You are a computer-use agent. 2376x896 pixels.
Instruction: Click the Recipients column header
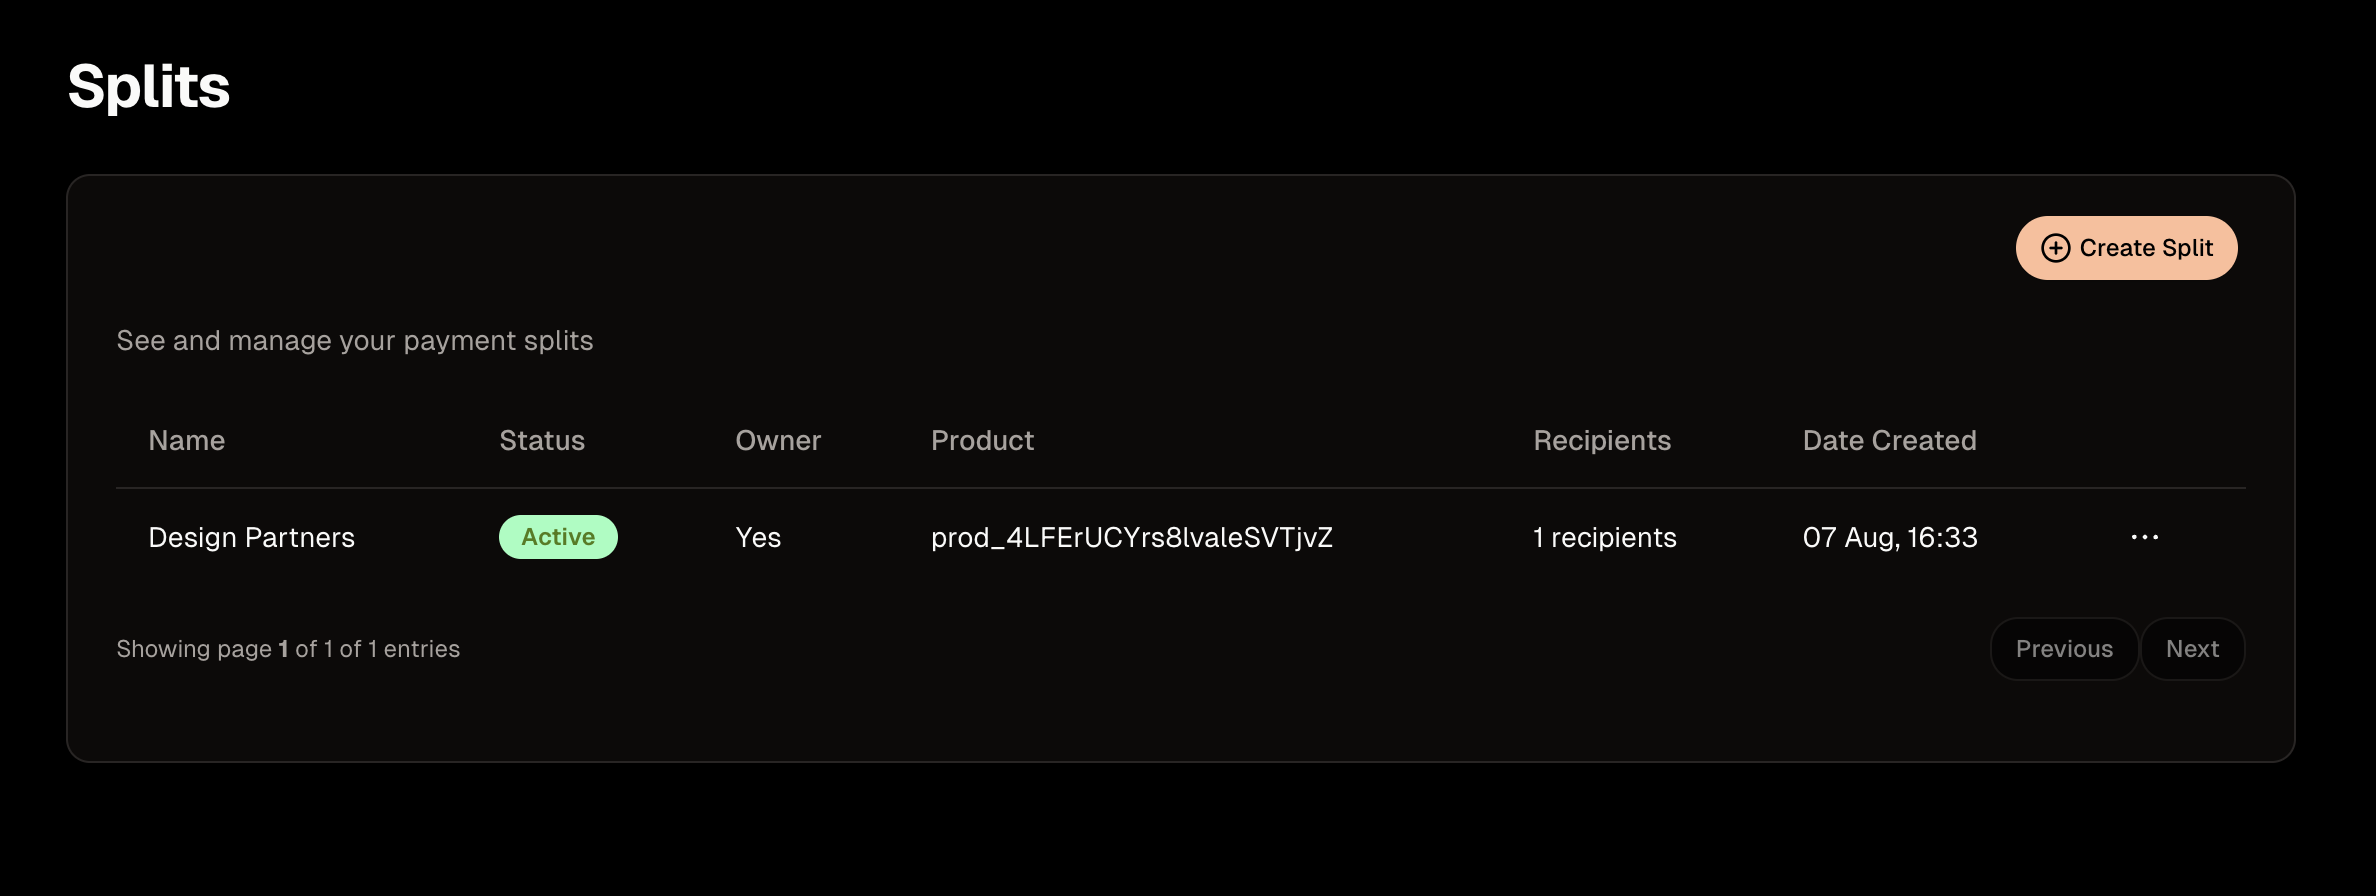(x=1602, y=441)
